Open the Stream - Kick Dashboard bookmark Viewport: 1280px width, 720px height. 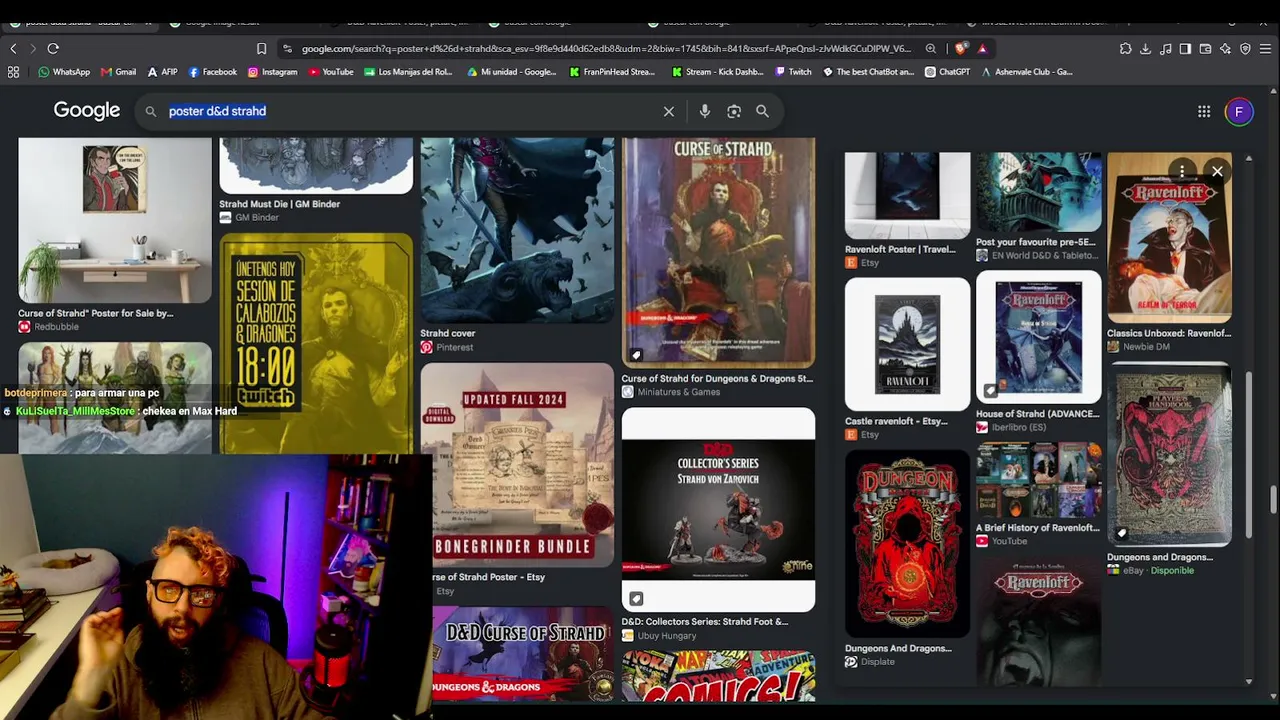point(718,72)
